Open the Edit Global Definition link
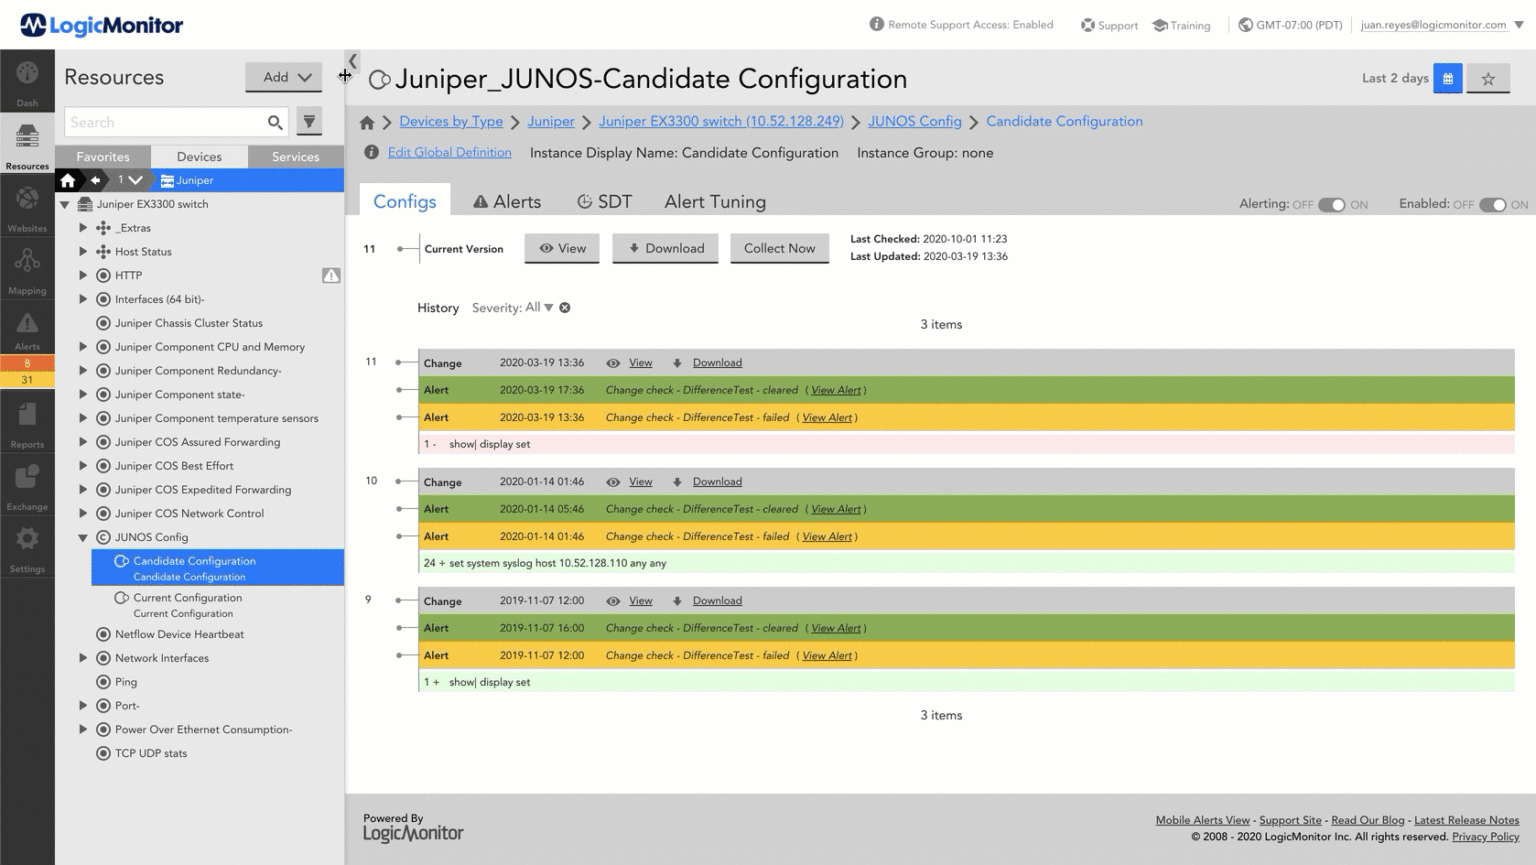Image resolution: width=1536 pixels, height=865 pixels. pyautogui.click(x=449, y=152)
